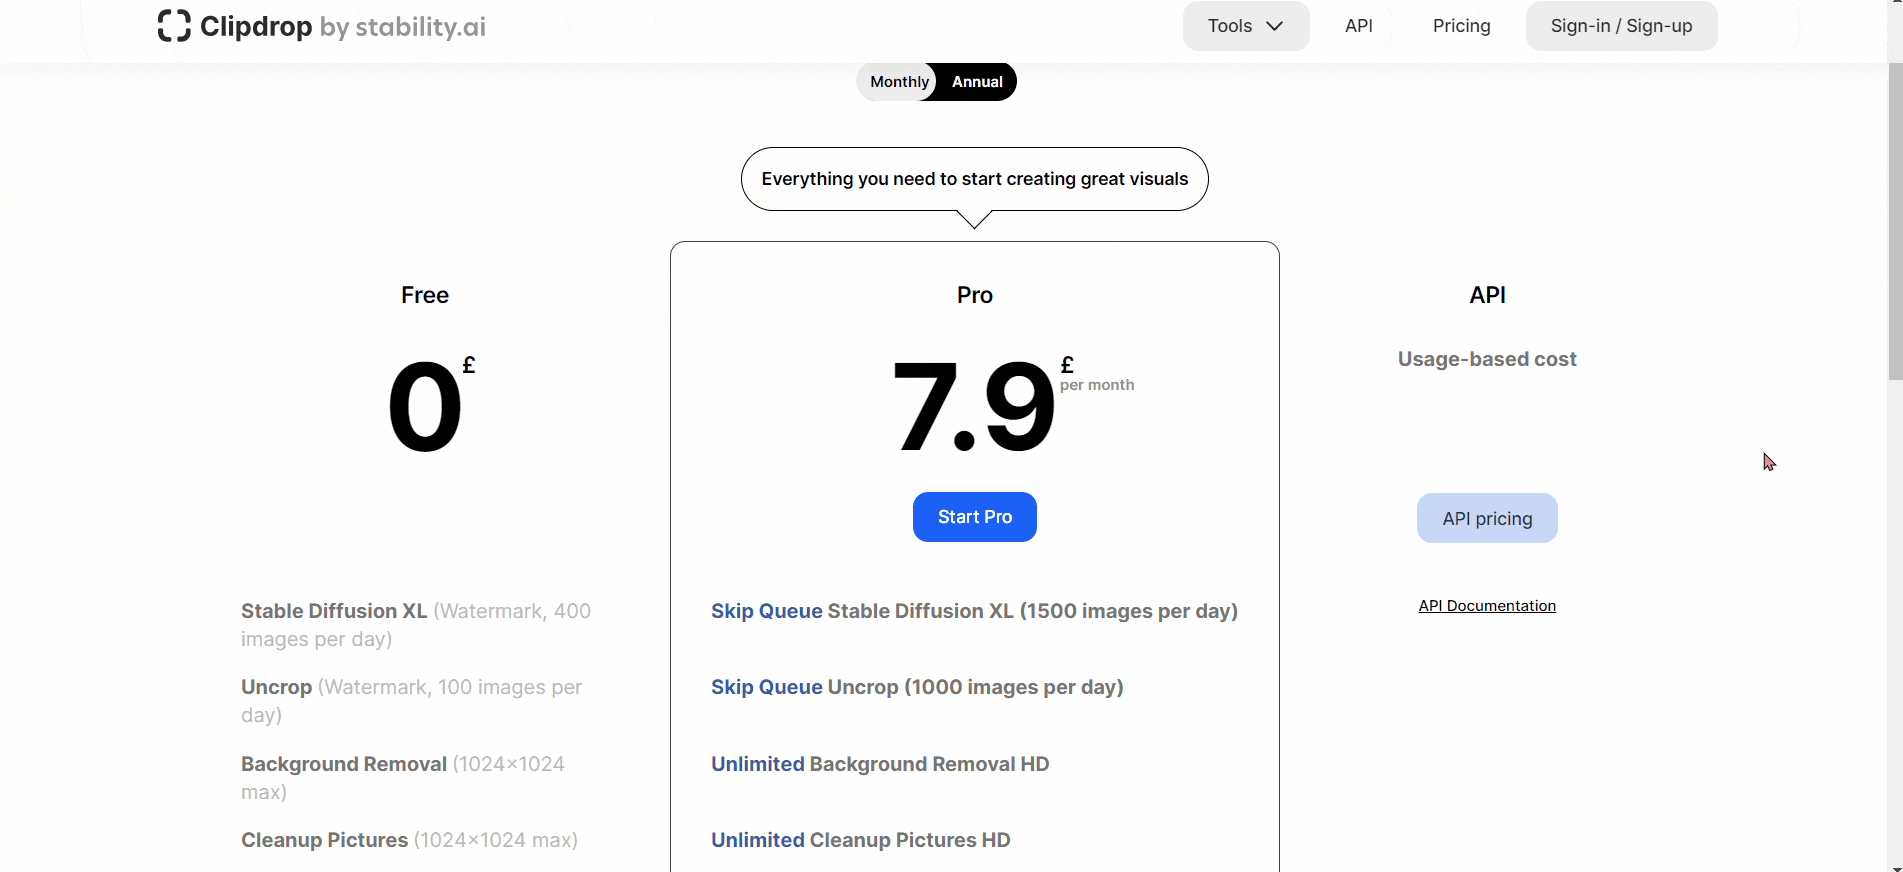Click the 7.9 price figure

tap(974, 407)
